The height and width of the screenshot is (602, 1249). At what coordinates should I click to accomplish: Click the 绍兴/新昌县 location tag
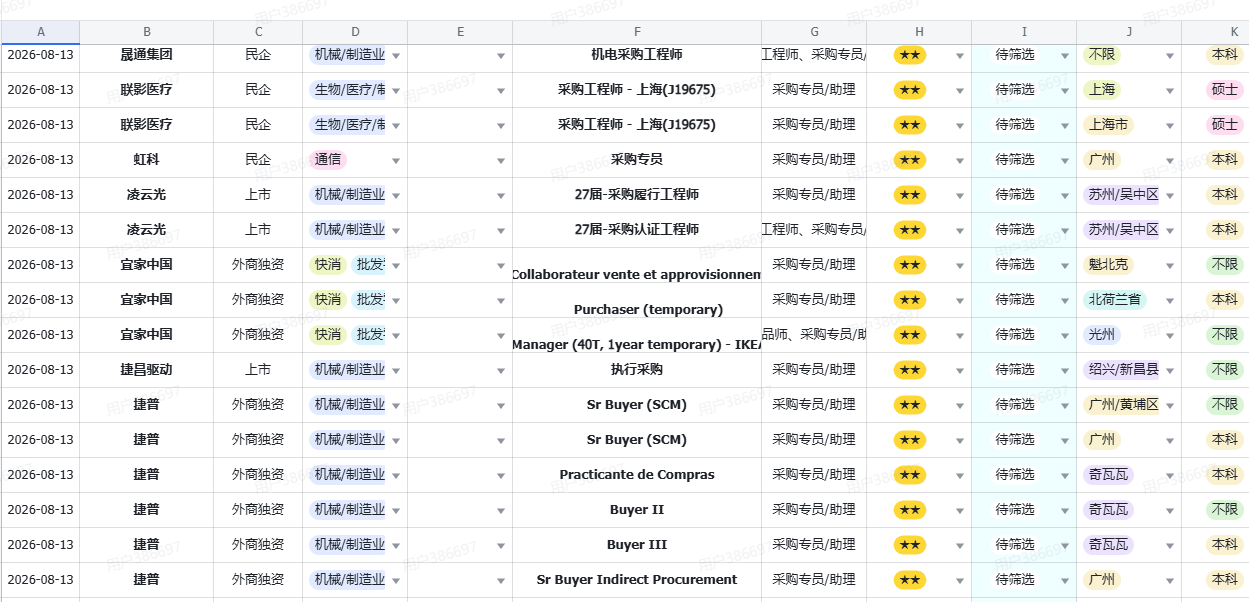(x=1123, y=370)
